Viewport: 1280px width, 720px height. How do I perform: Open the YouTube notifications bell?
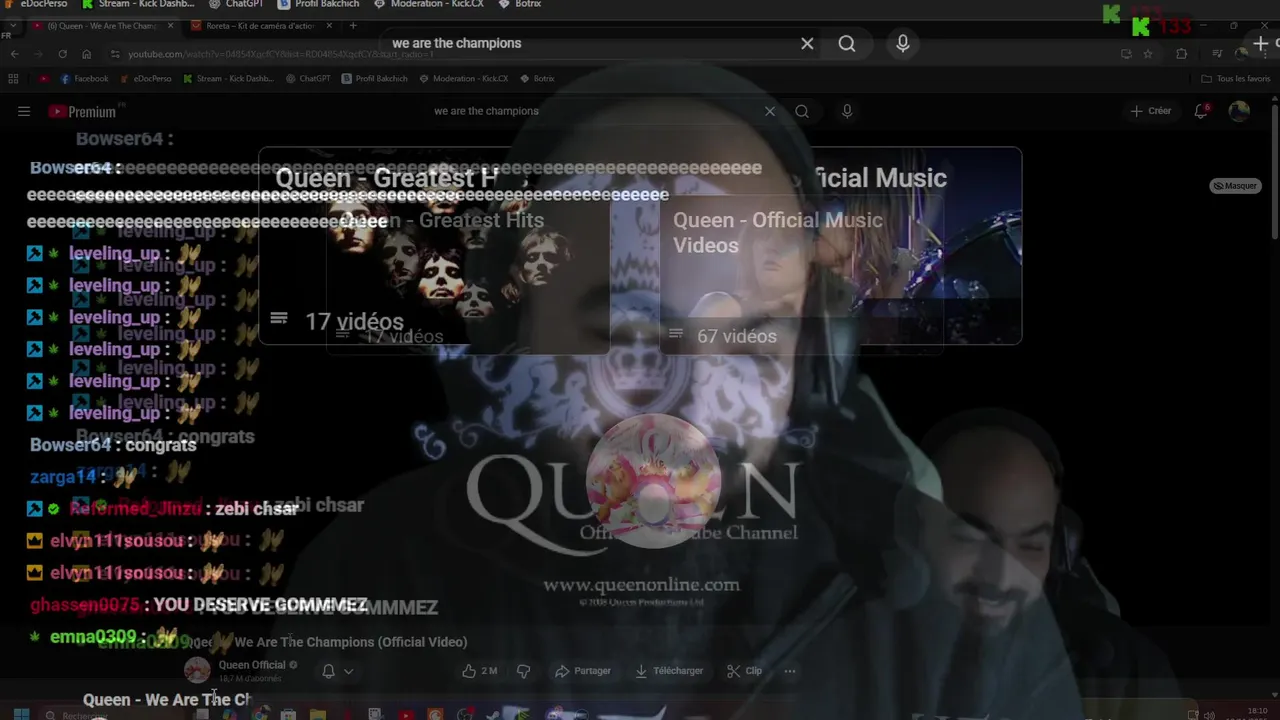[1201, 111]
